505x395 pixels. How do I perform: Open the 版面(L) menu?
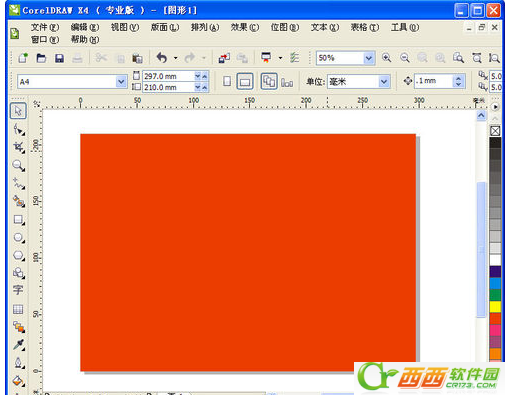165,27
